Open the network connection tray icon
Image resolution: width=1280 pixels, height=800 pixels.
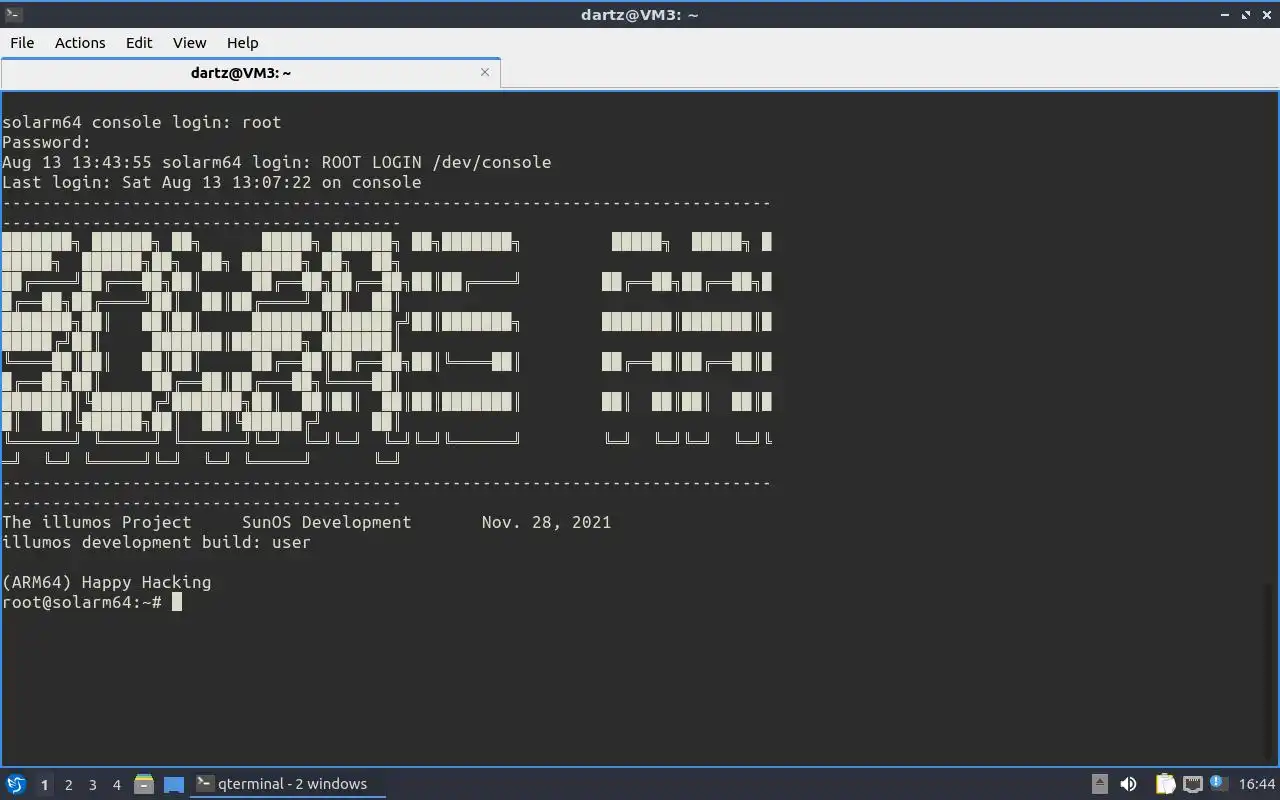1192,784
